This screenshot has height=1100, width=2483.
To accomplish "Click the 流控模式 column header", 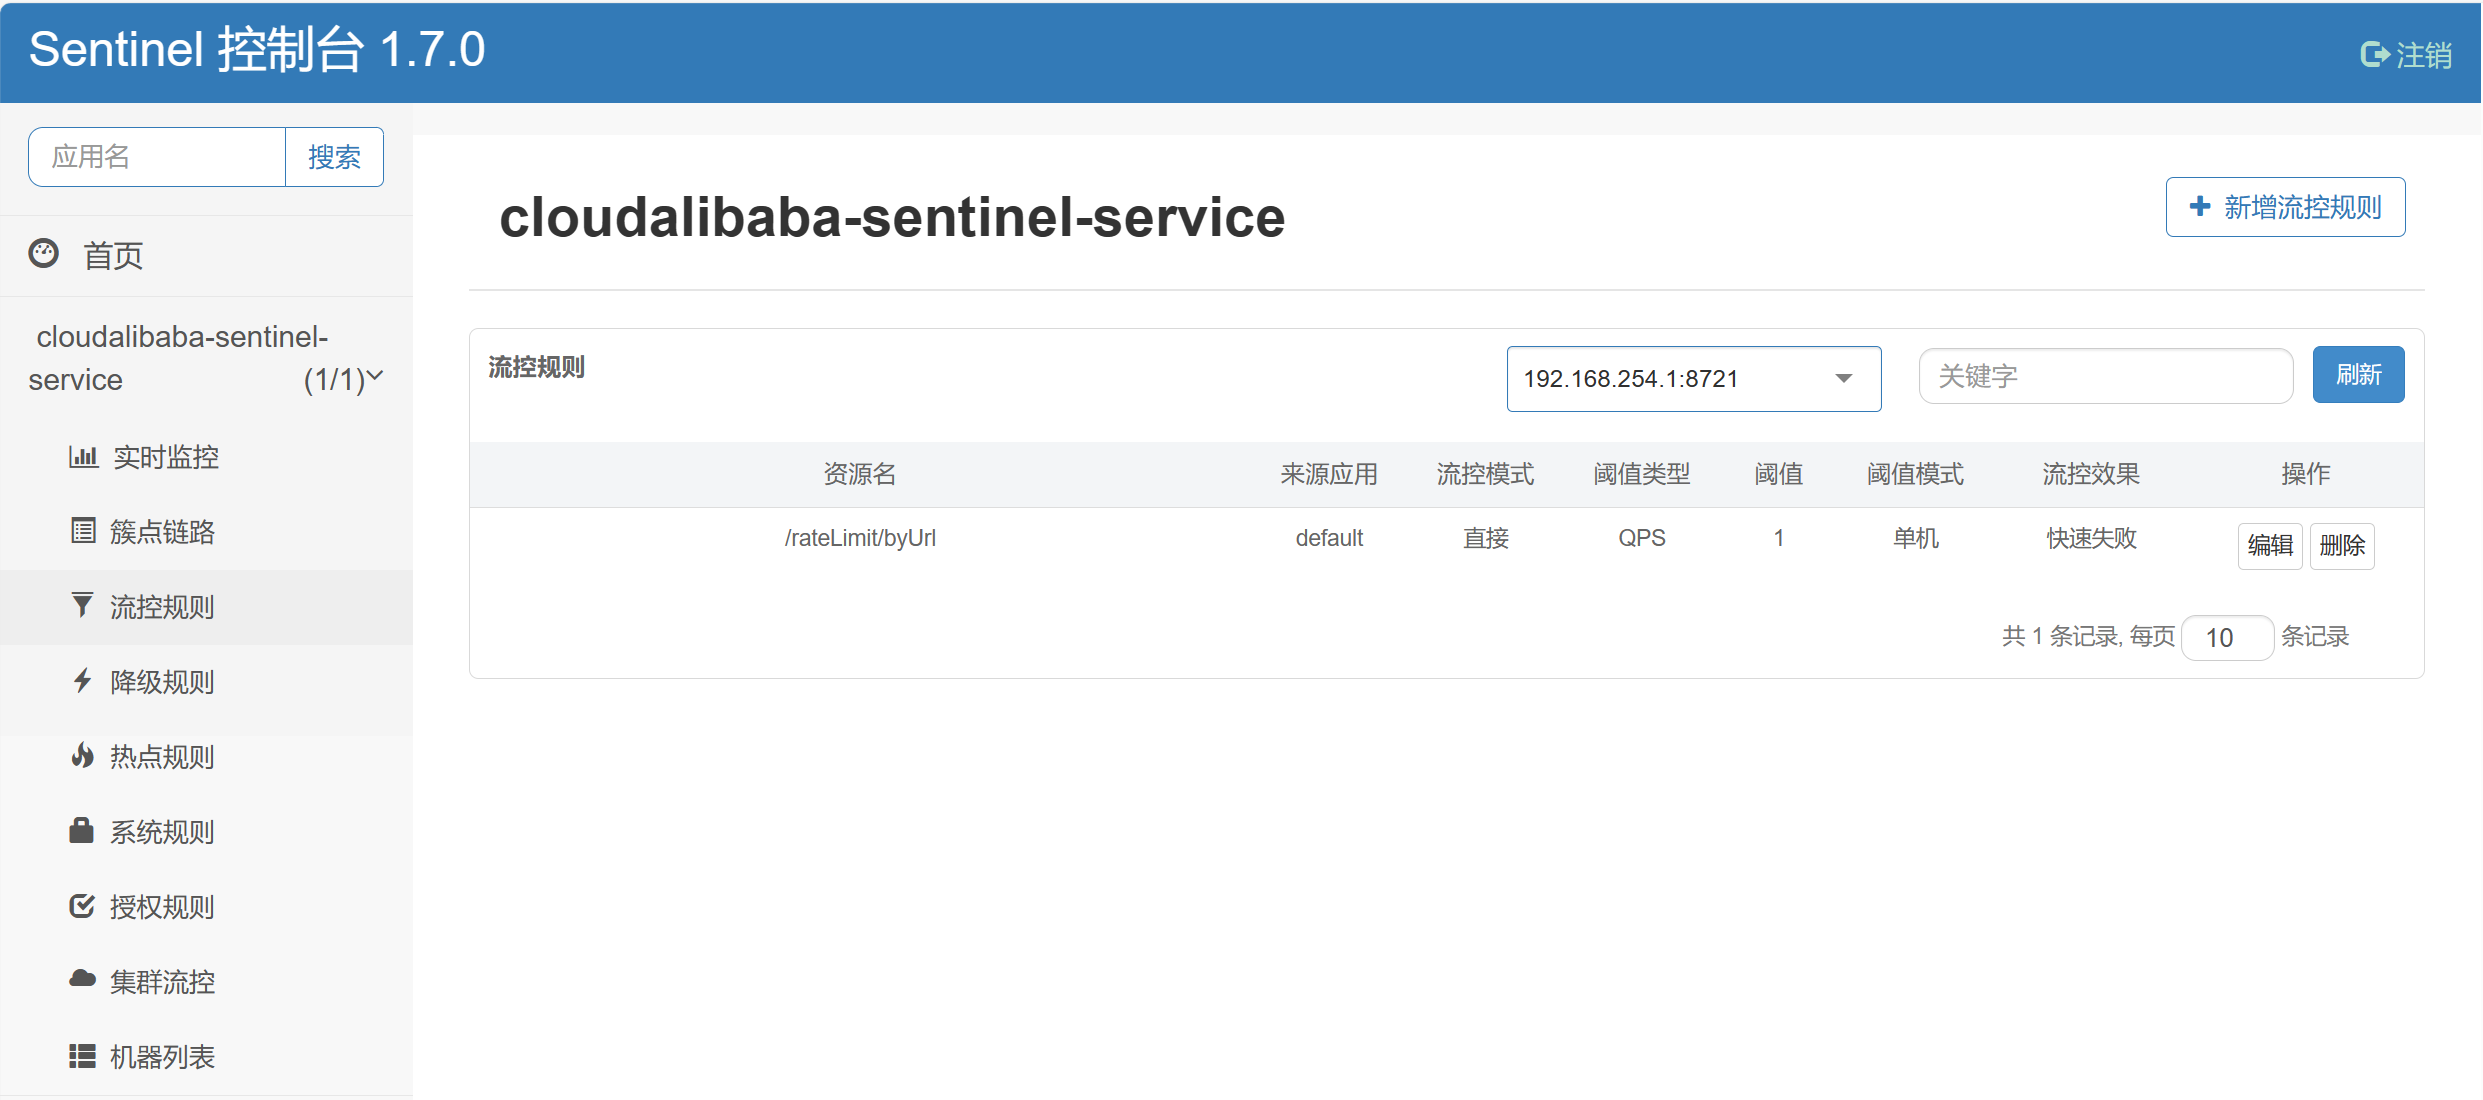I will (1485, 474).
